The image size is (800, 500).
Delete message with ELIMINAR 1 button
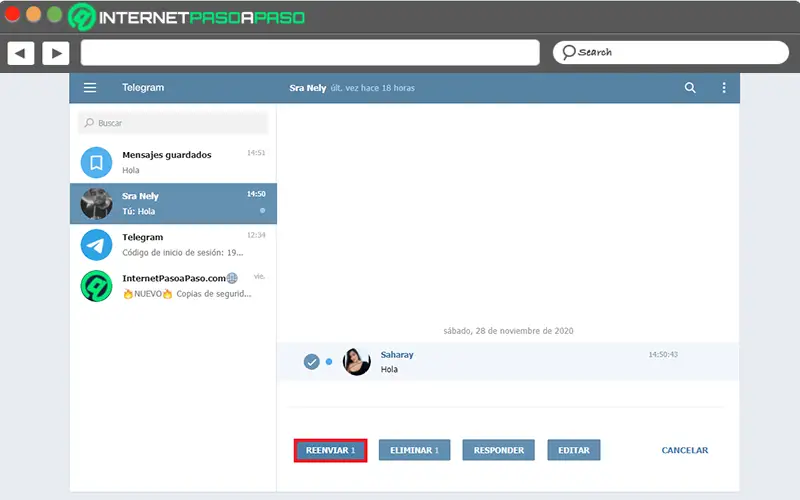(x=414, y=450)
